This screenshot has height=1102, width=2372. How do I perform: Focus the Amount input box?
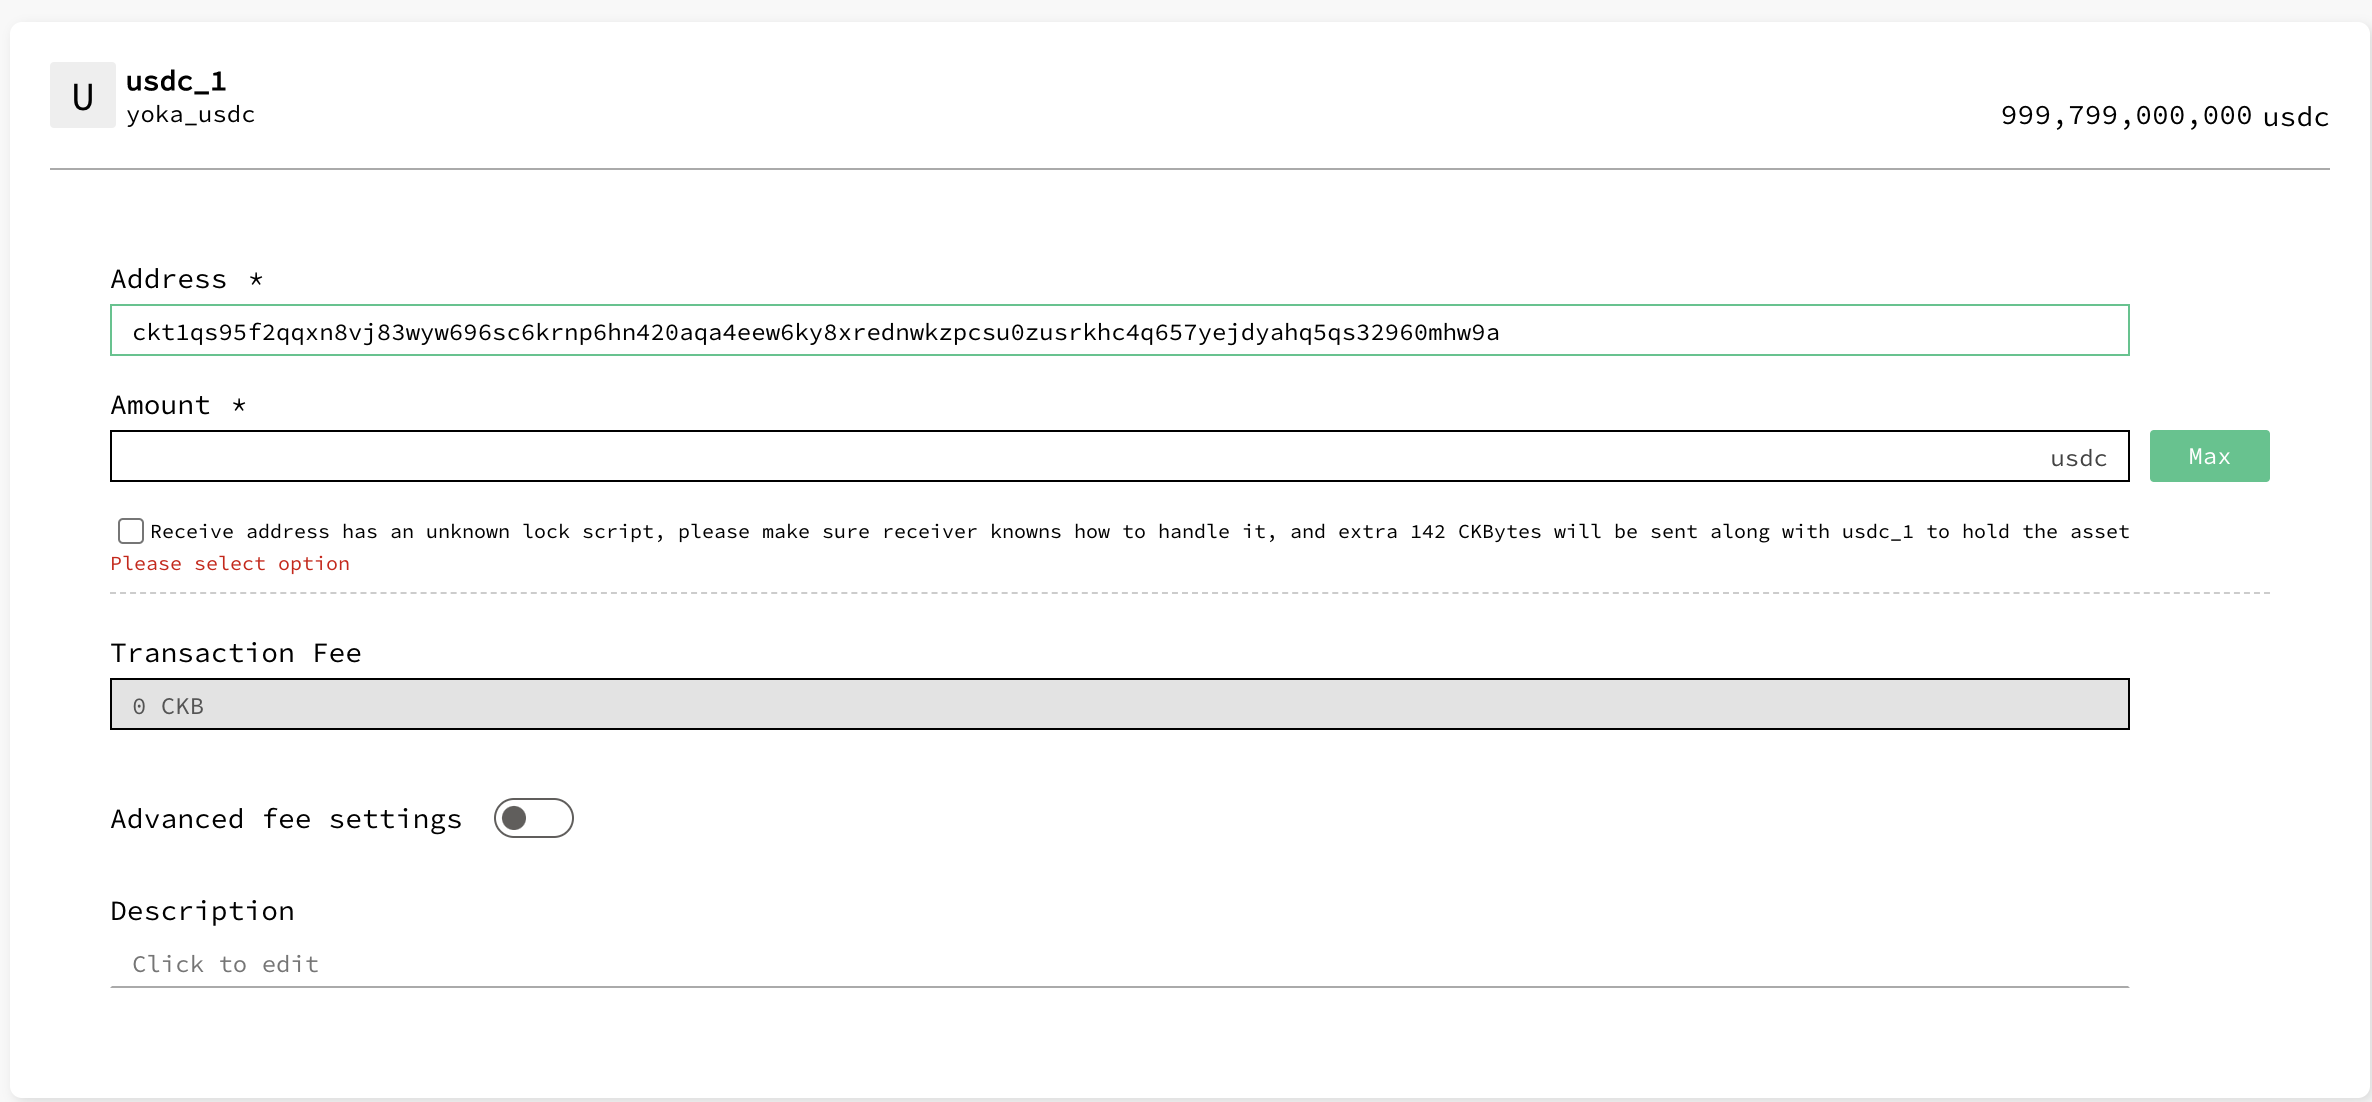pyautogui.click(x=1070, y=457)
